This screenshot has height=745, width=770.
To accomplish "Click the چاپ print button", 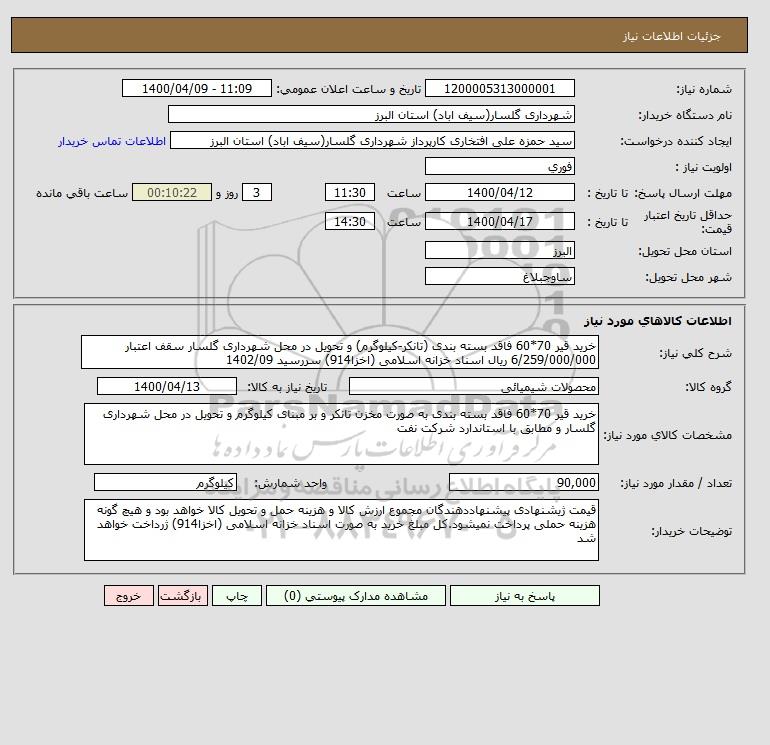I will pyautogui.click(x=237, y=596).
